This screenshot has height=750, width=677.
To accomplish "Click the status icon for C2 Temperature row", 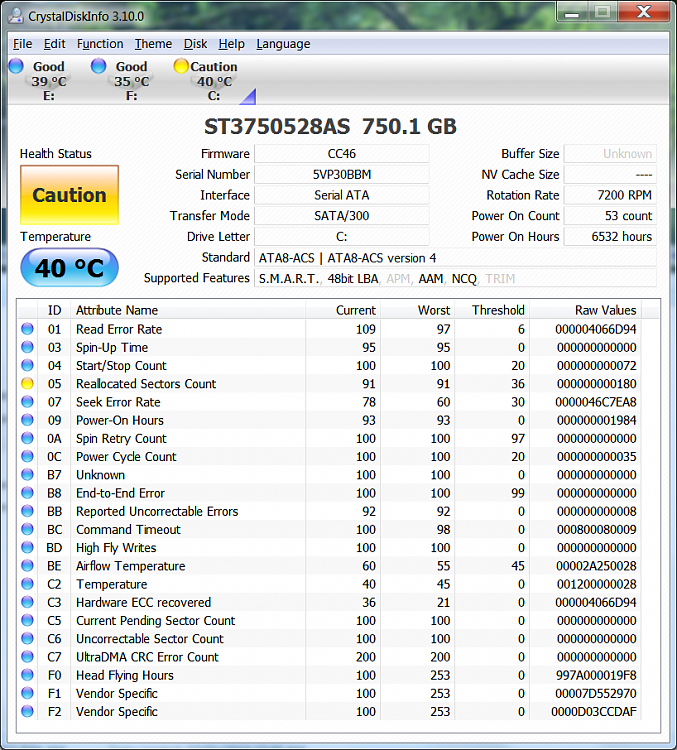I will tap(27, 584).
